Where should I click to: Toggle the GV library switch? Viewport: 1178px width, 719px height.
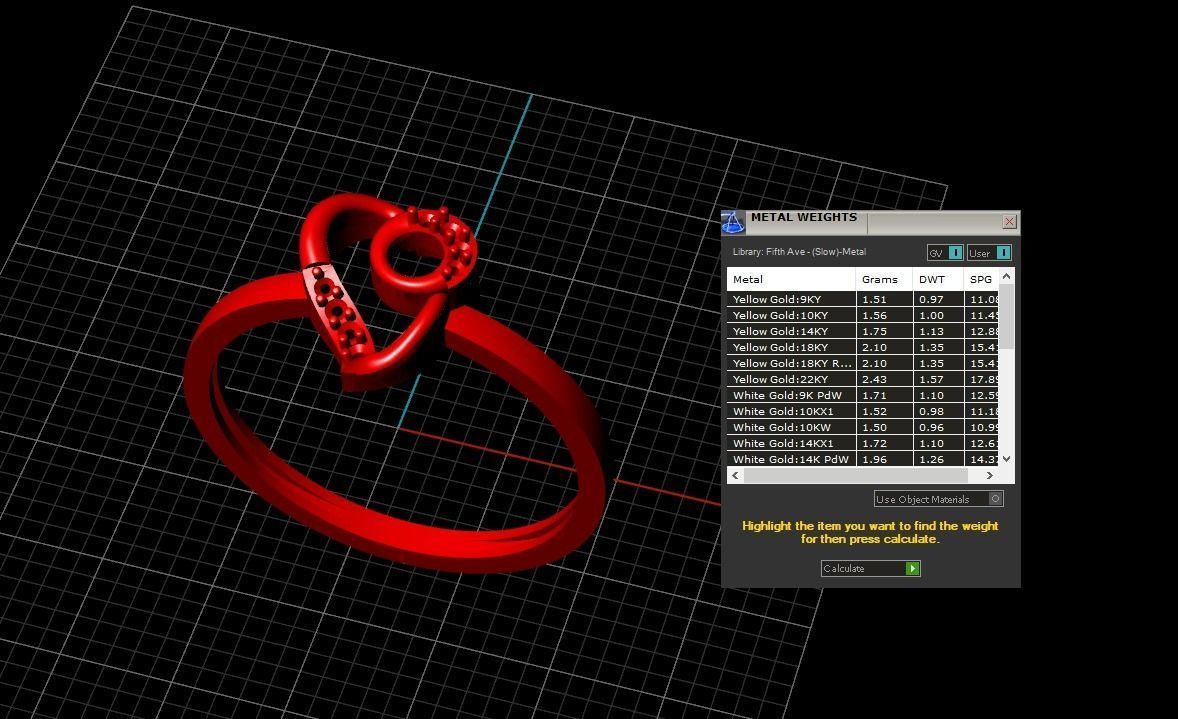(x=945, y=252)
